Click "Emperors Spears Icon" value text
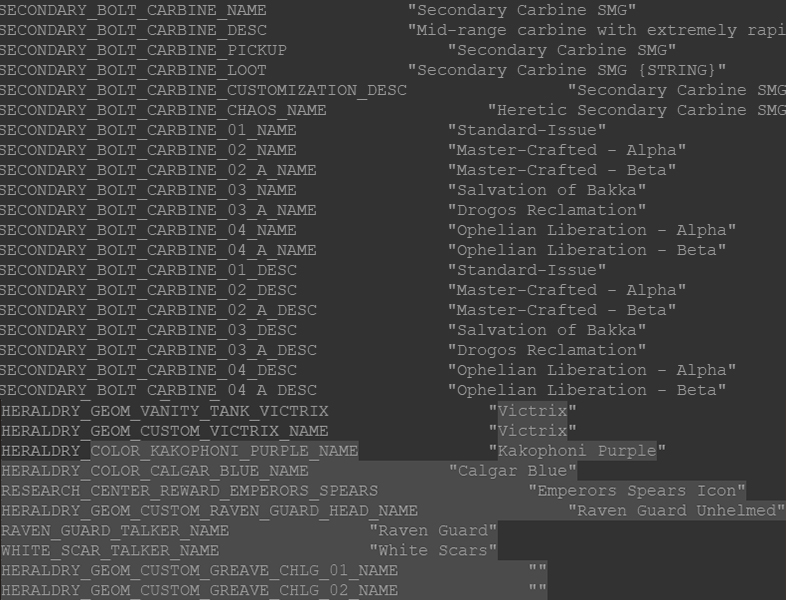This screenshot has width=786, height=600. tap(637, 491)
